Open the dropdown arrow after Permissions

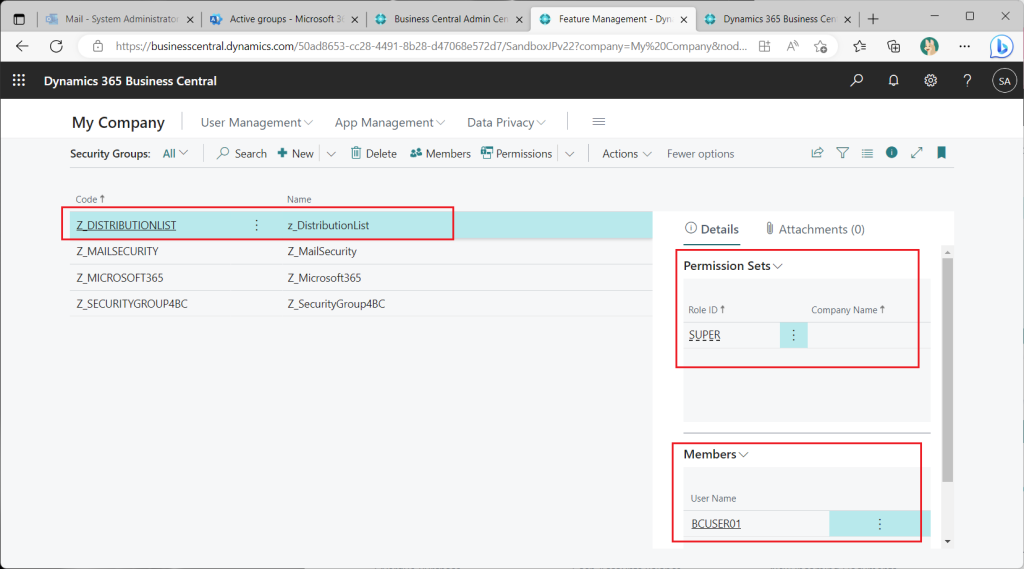click(x=569, y=154)
